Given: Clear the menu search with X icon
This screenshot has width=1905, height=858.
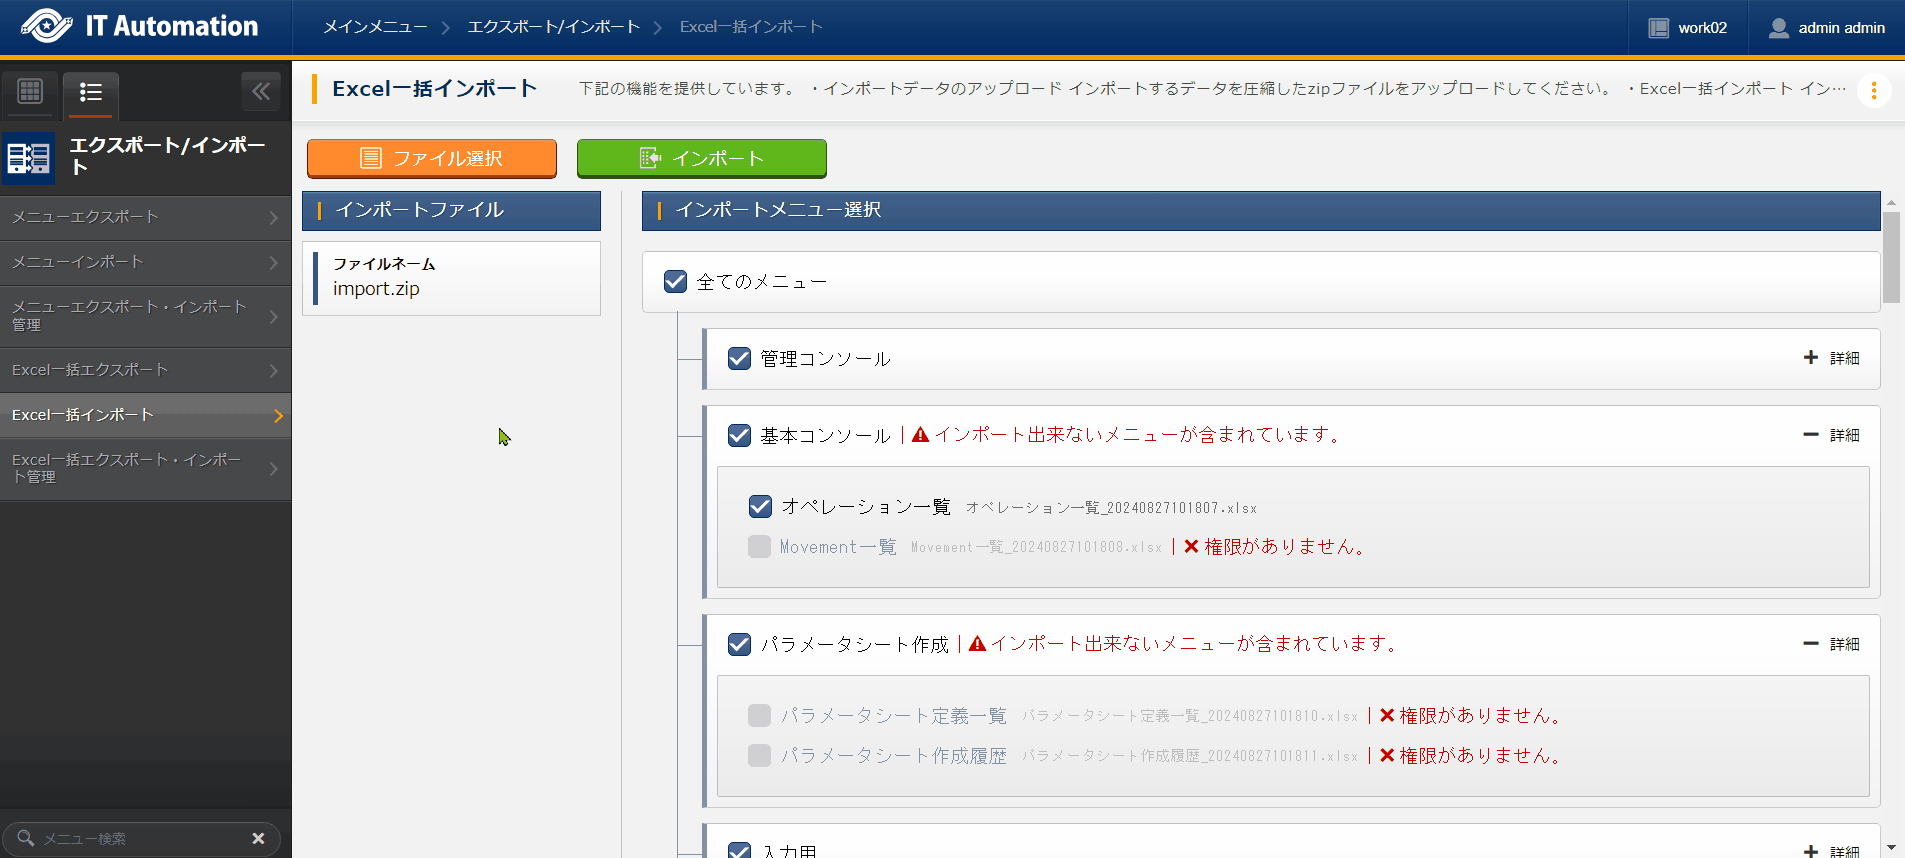Looking at the screenshot, I should (x=258, y=838).
